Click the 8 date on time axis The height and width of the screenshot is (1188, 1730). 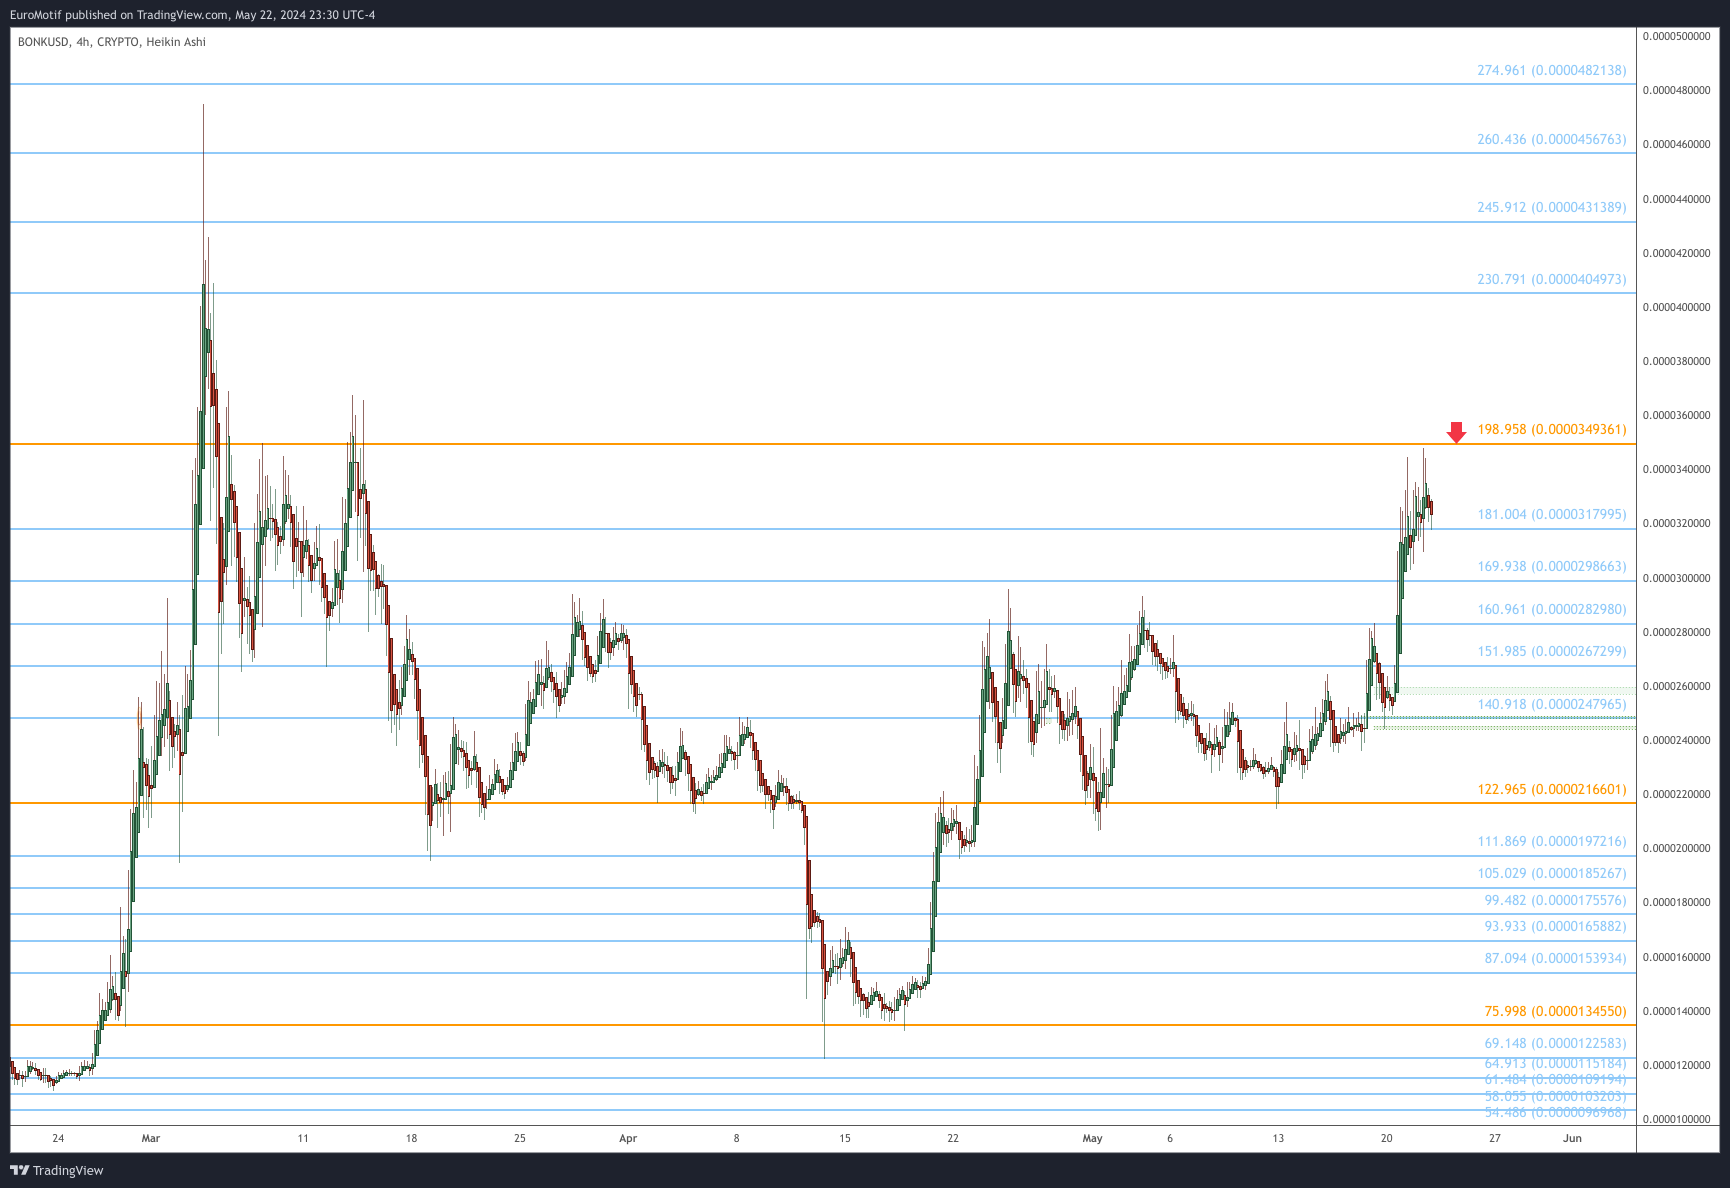click(737, 1138)
